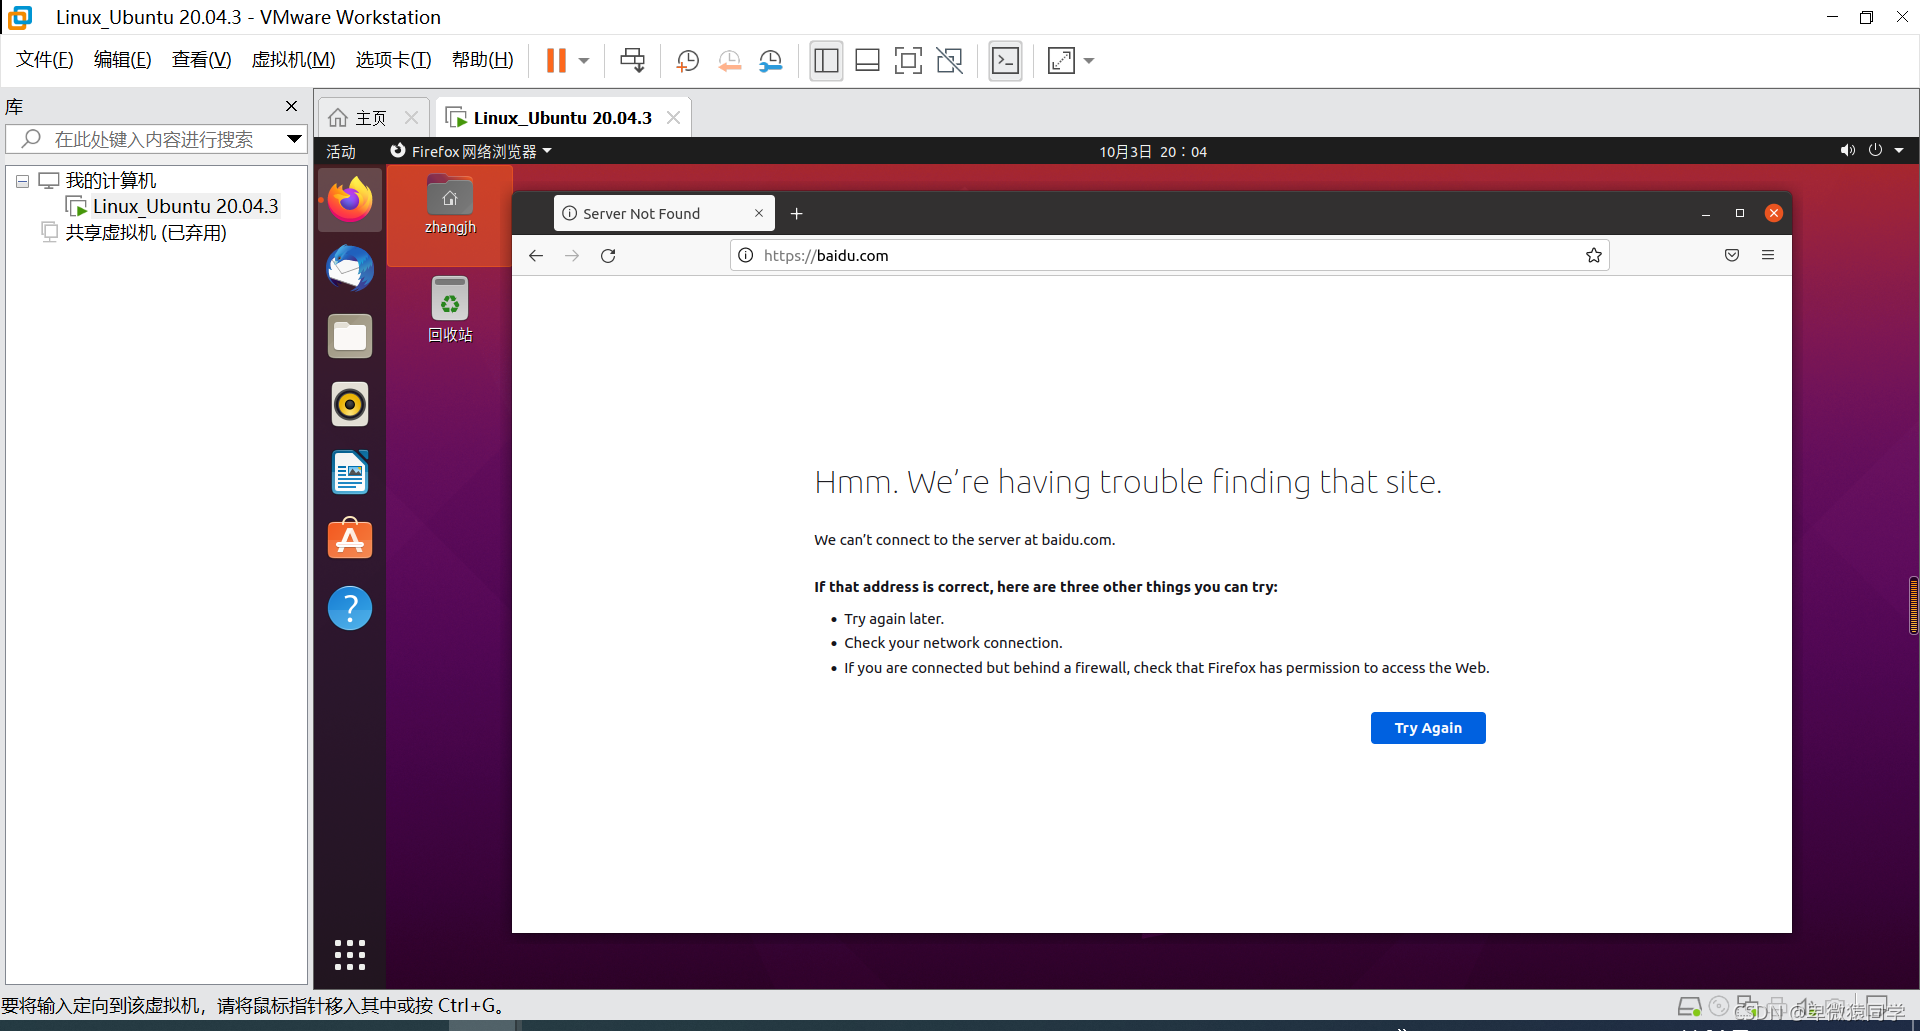Open the volume indicator in top bar
This screenshot has height=1031, width=1920.
pyautogui.click(x=1847, y=151)
